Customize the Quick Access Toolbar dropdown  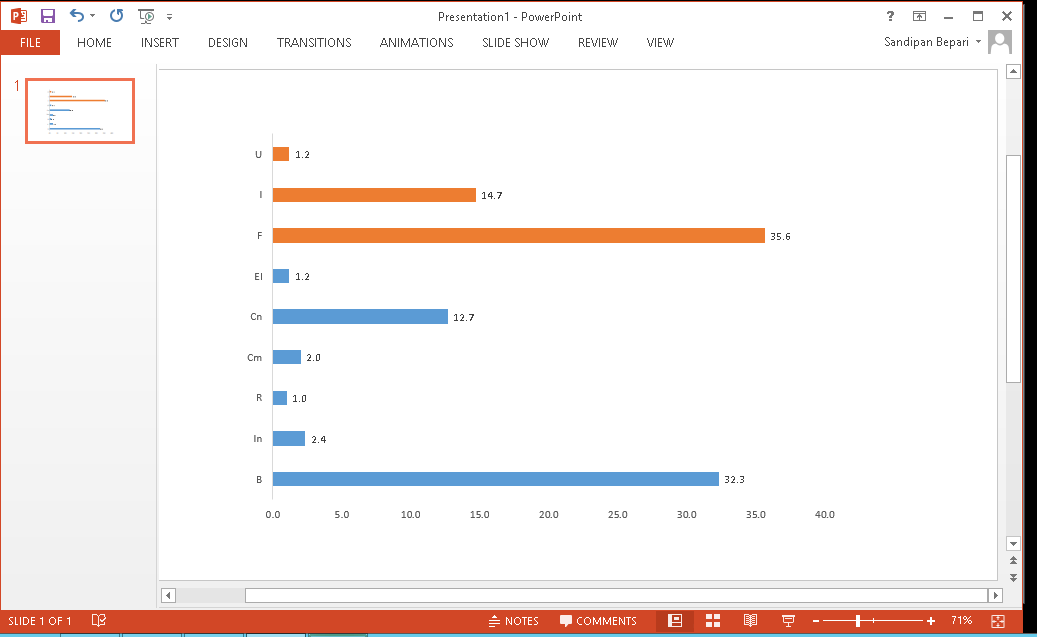[x=169, y=16]
